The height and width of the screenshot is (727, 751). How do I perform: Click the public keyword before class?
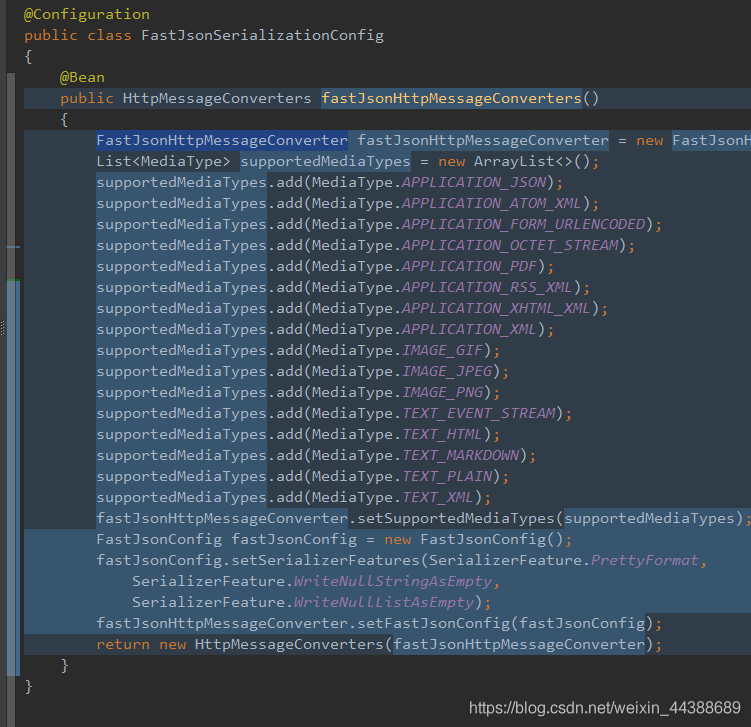click(51, 35)
